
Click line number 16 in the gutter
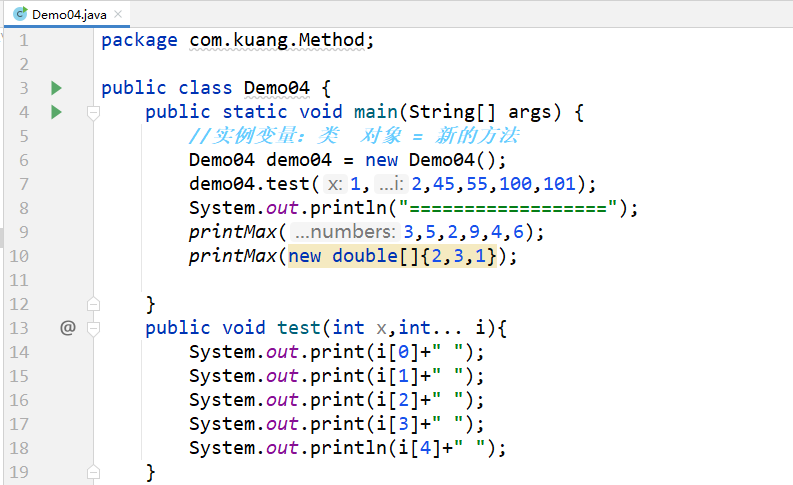(x=19, y=400)
